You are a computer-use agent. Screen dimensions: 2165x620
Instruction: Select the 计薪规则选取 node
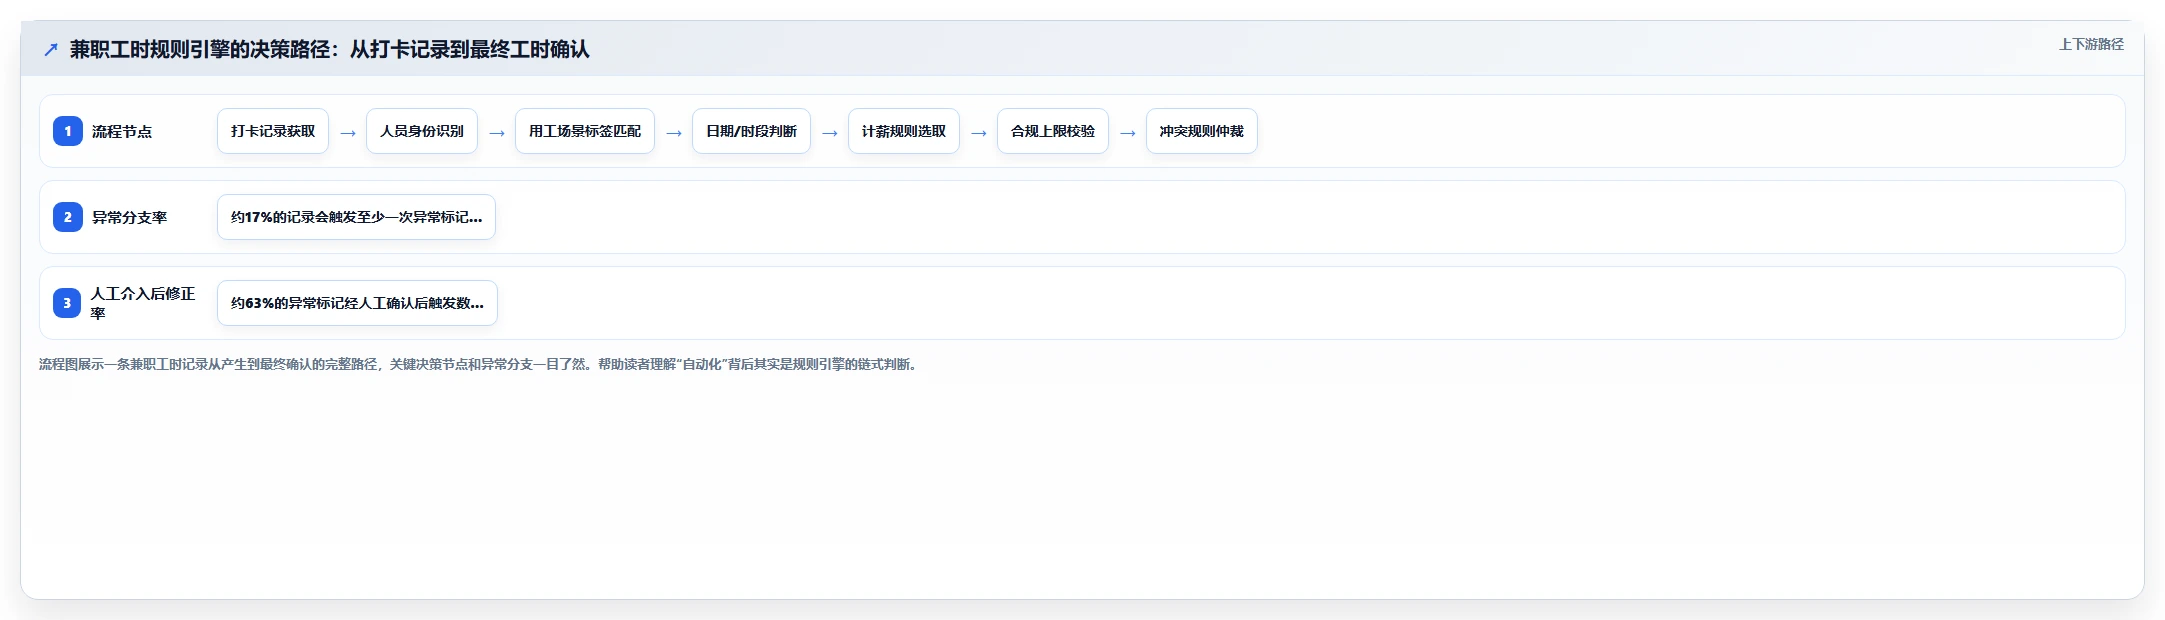[x=904, y=131]
